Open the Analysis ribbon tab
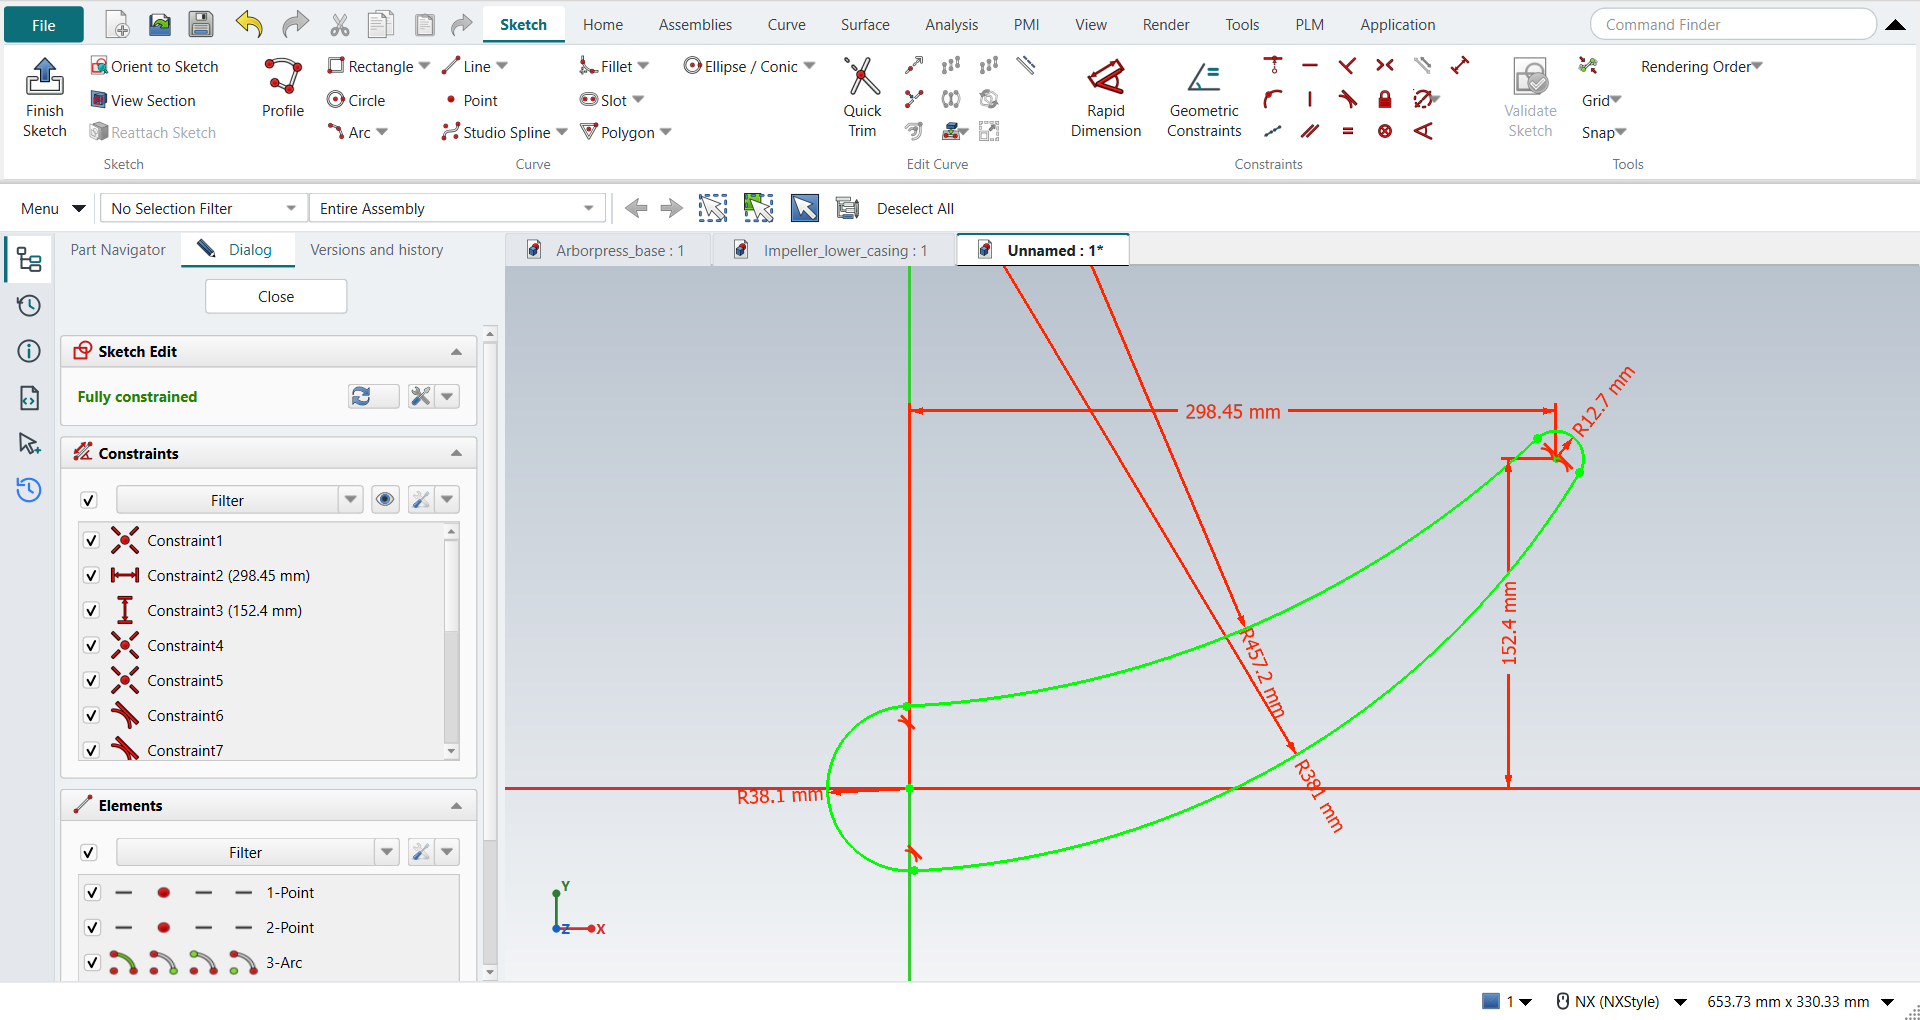The image size is (1920, 1020). [951, 25]
